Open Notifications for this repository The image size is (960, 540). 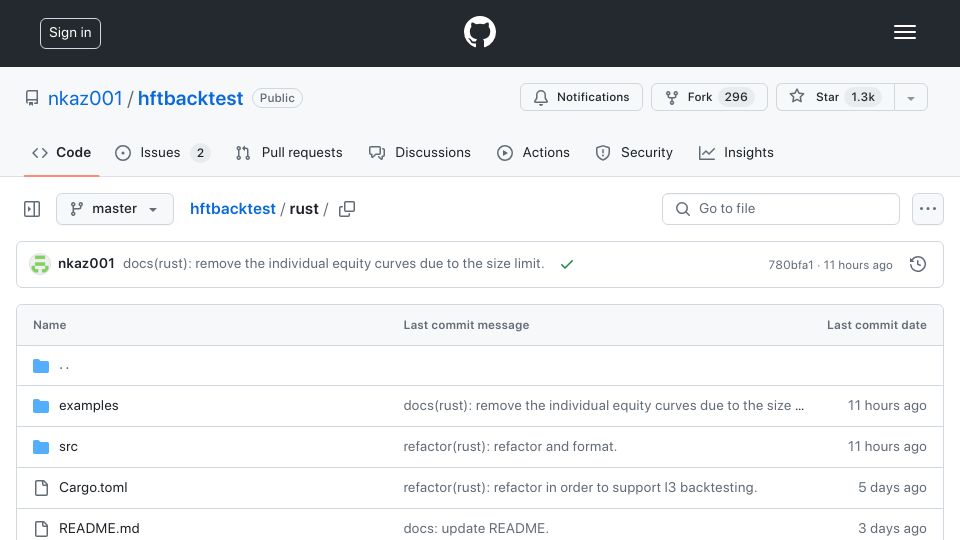point(581,97)
